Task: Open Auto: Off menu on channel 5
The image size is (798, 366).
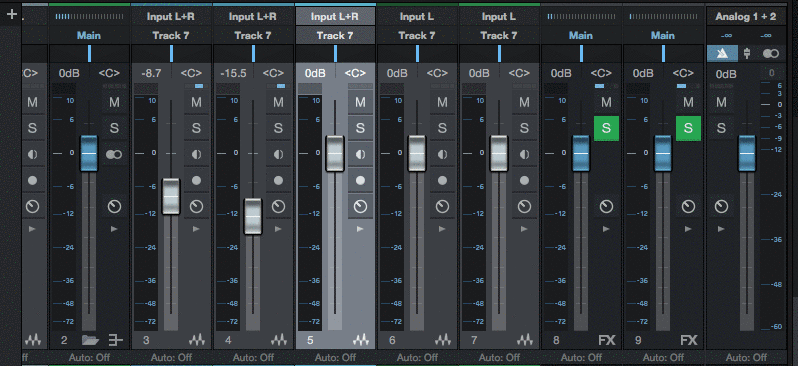Action: pos(335,357)
